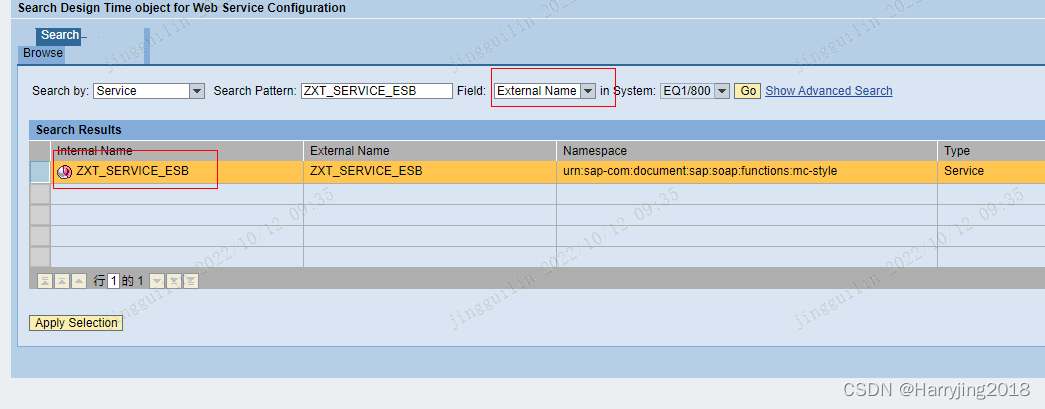Open the Search by dropdown

197,91
